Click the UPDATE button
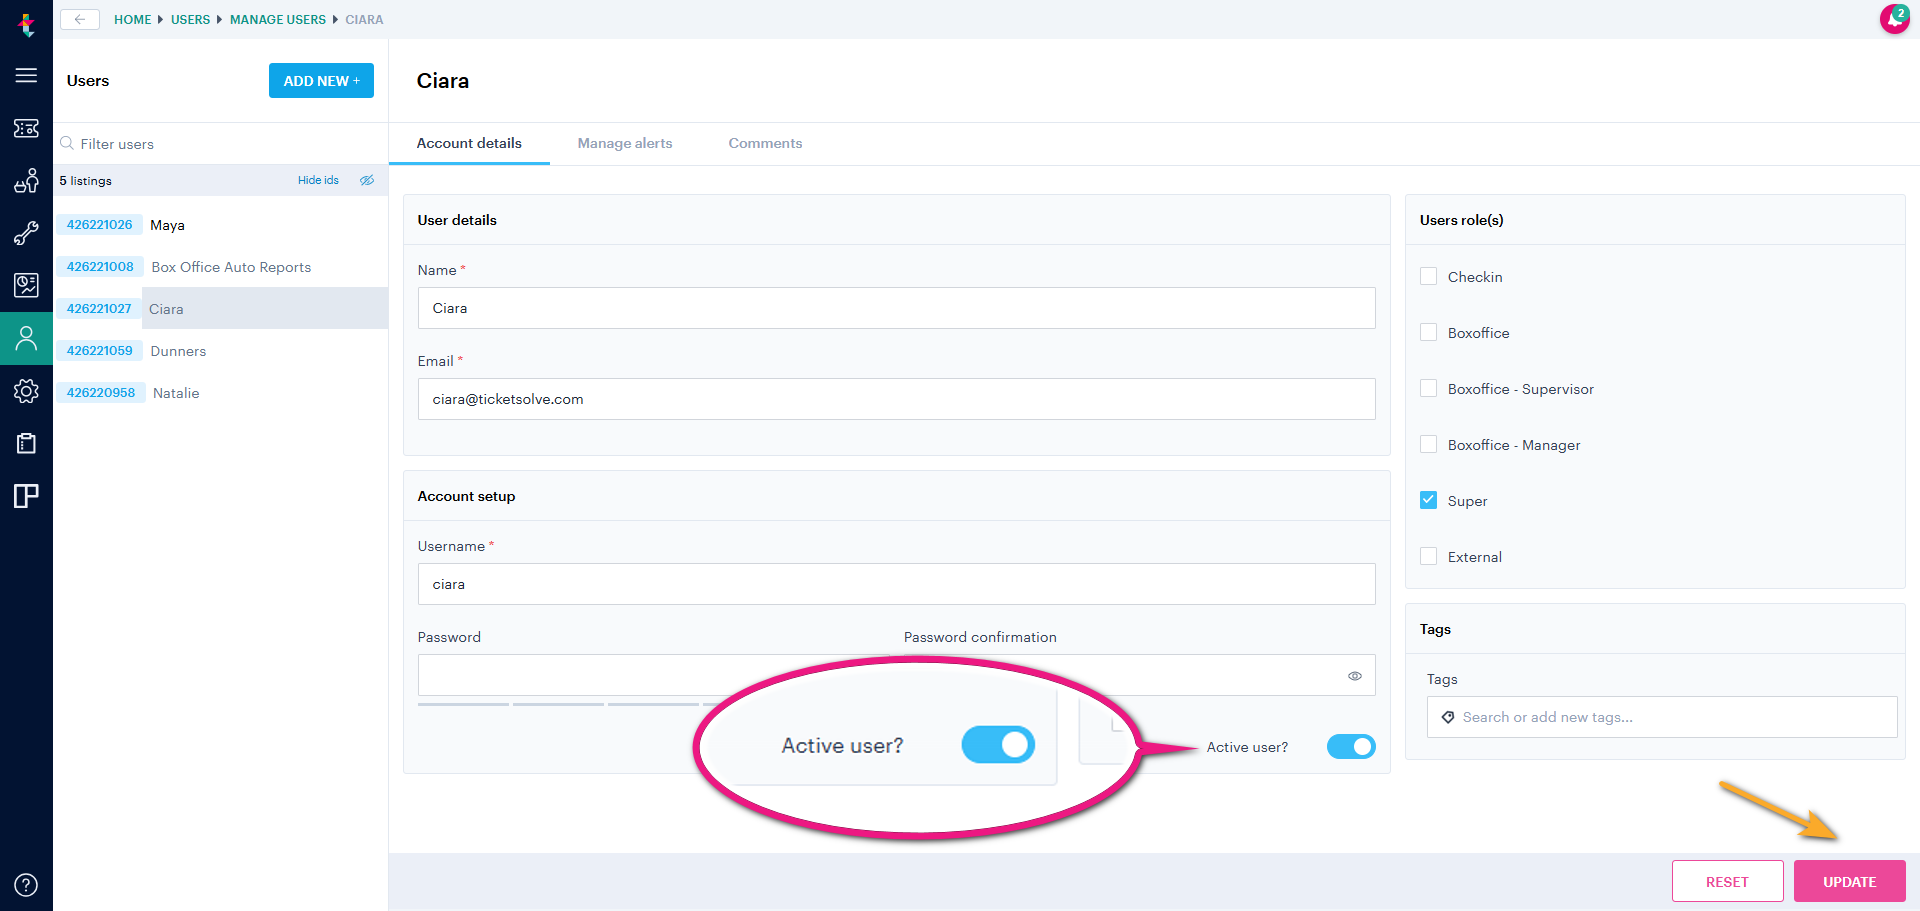Viewport: 1920px width, 911px height. pyautogui.click(x=1849, y=881)
